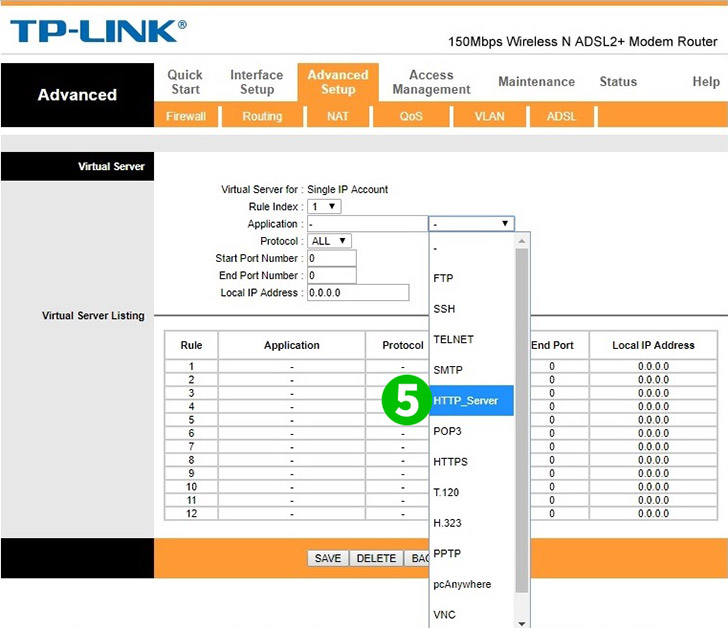This screenshot has width=728, height=628.
Task: Click the End Port column header
Action: tap(552, 345)
